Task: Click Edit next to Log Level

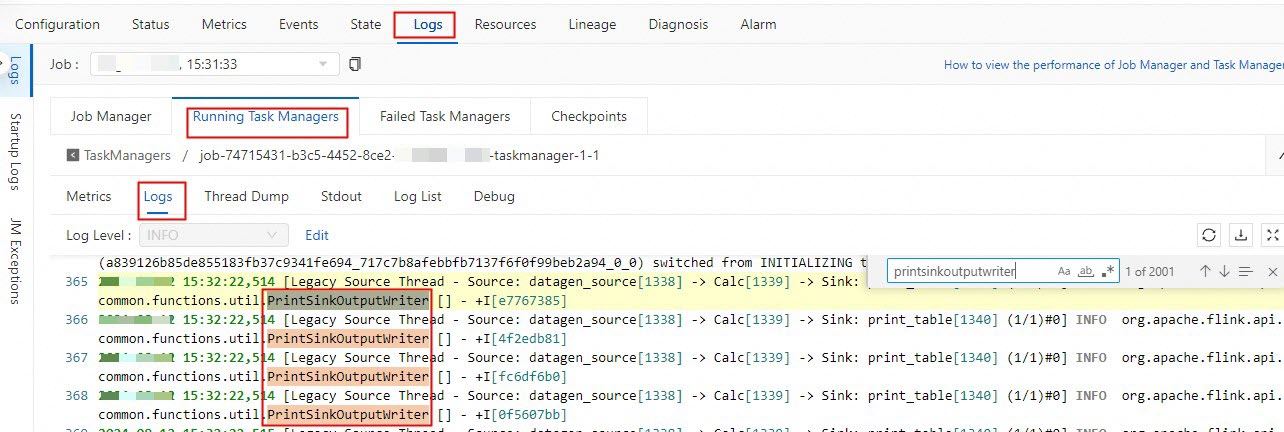Action: click(x=317, y=235)
